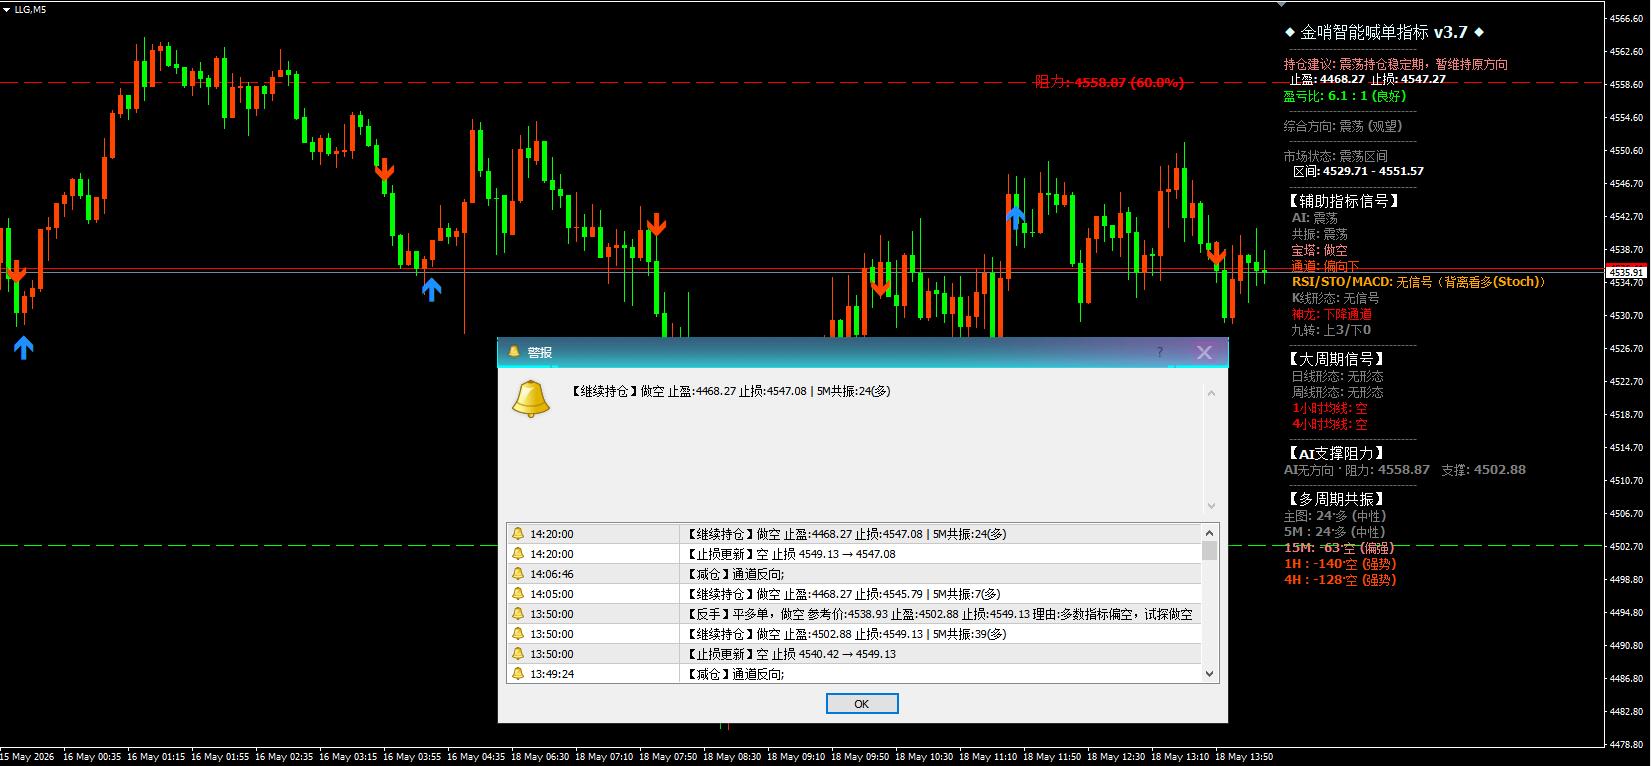The width and height of the screenshot is (1652, 766).
Task: Click bell icon in list row 5M共振:24(多)
Action: tap(518, 534)
